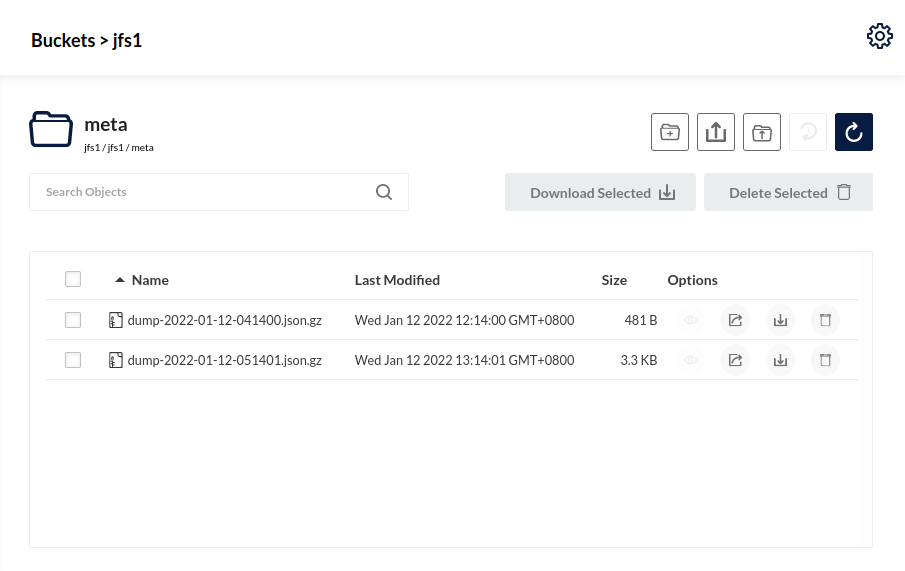Download dump-2022-01-12-051401.json.gz via row icon
The width and height of the screenshot is (905, 571).
click(780, 360)
